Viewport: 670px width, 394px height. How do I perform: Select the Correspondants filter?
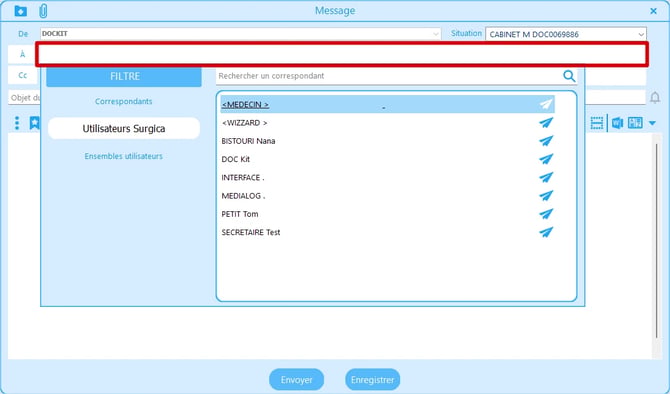click(123, 101)
